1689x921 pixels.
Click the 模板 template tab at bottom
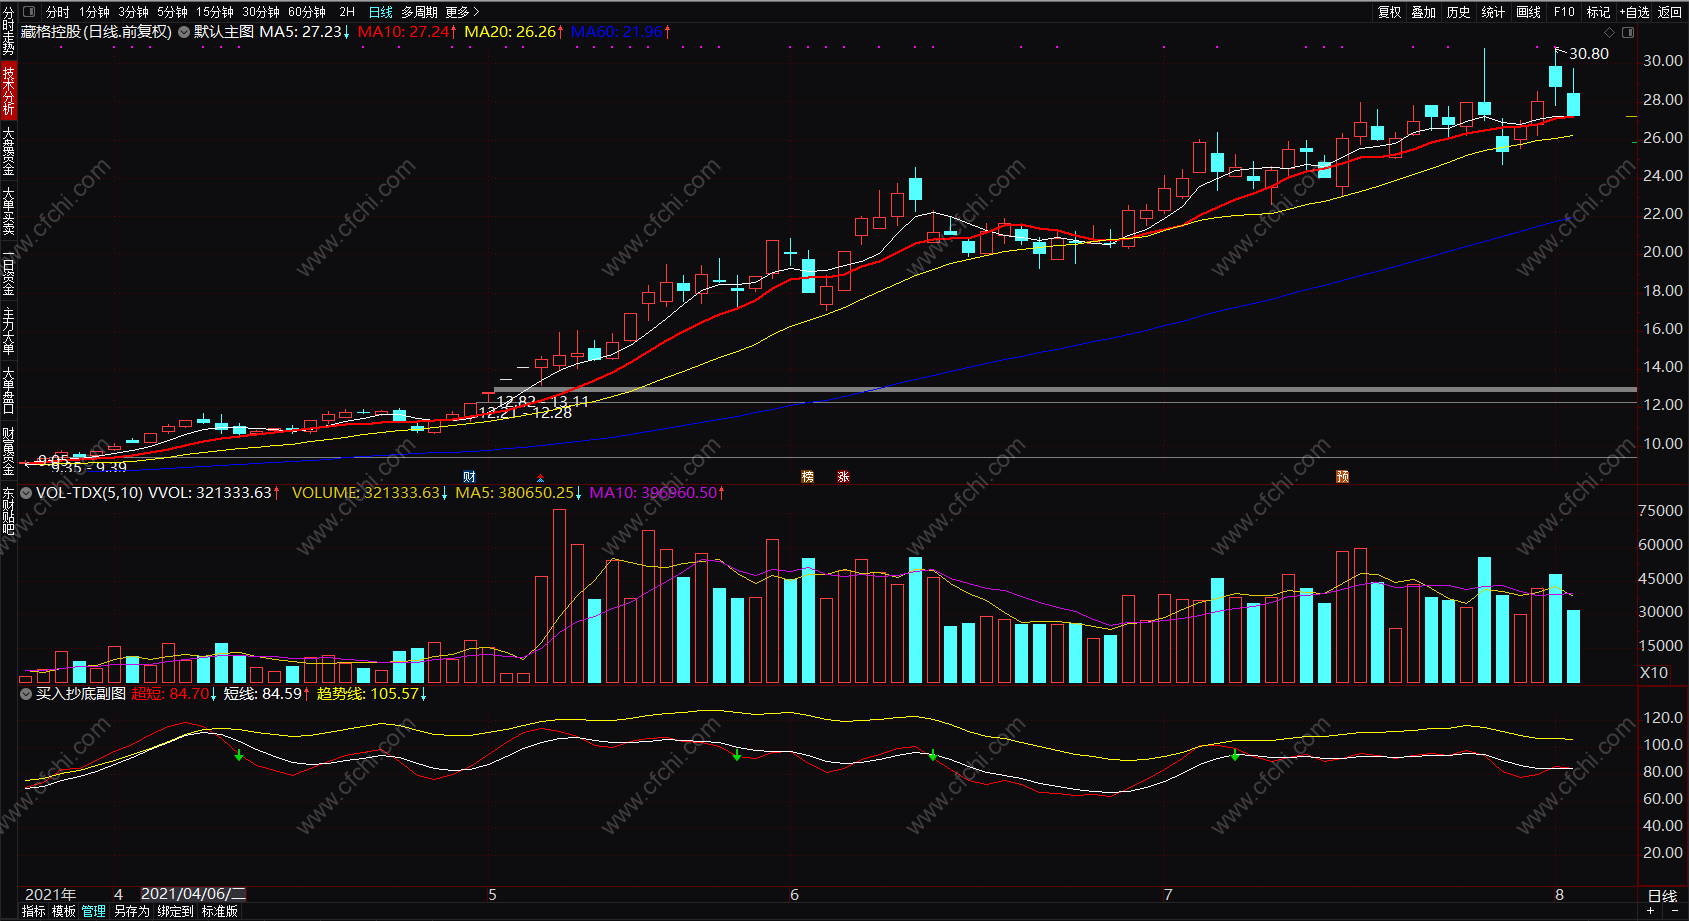click(64, 911)
